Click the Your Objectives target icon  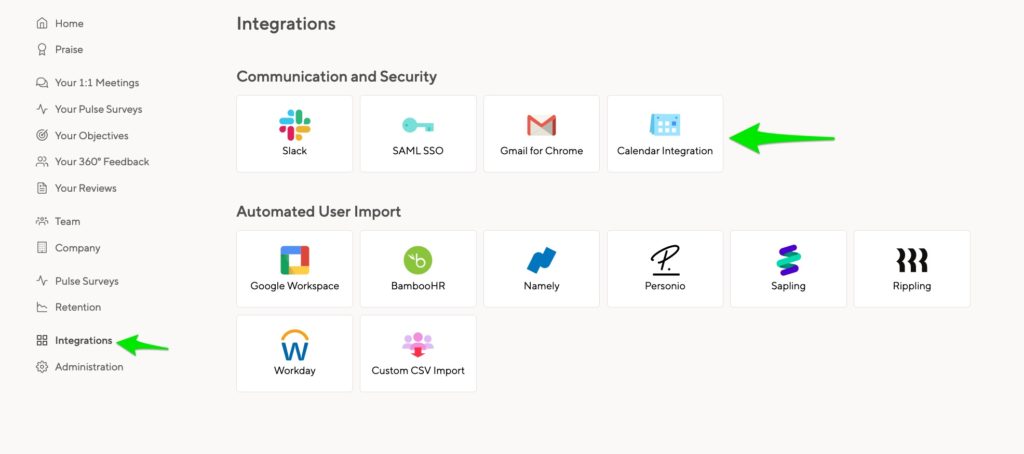click(42, 135)
